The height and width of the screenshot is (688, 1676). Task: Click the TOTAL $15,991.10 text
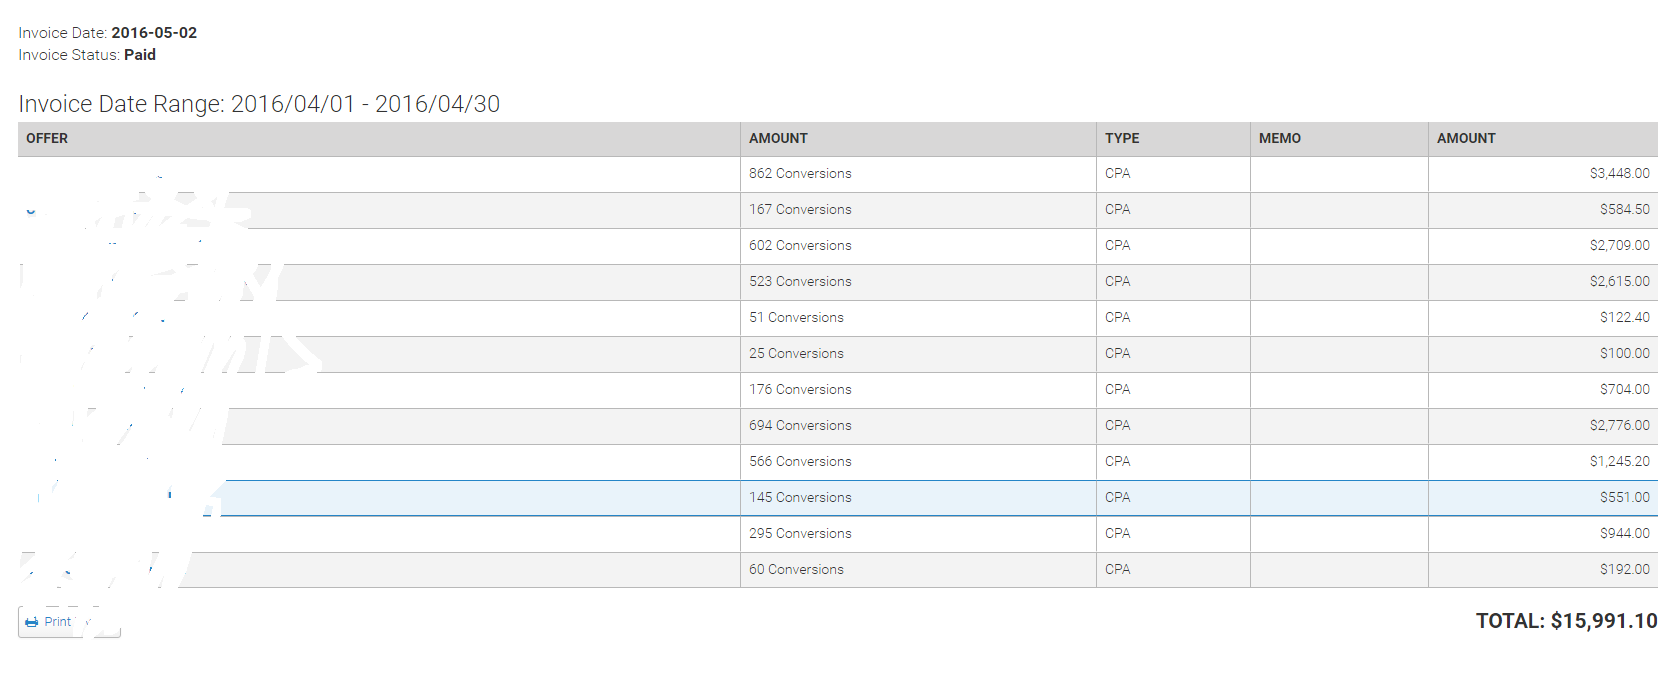[x=1566, y=621]
